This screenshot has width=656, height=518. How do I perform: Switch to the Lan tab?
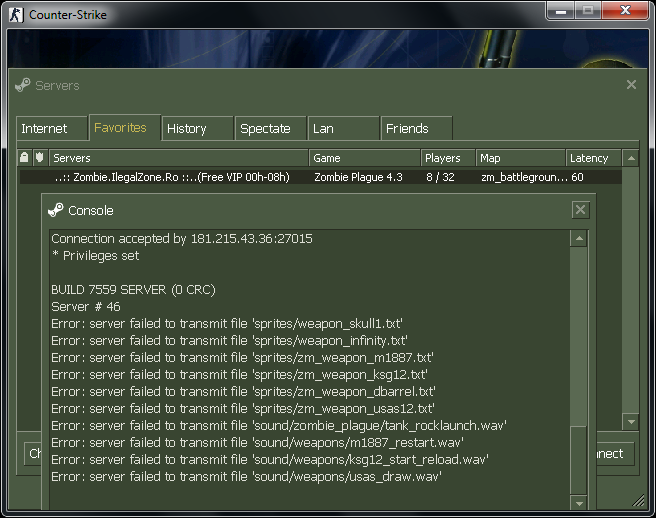click(x=343, y=128)
